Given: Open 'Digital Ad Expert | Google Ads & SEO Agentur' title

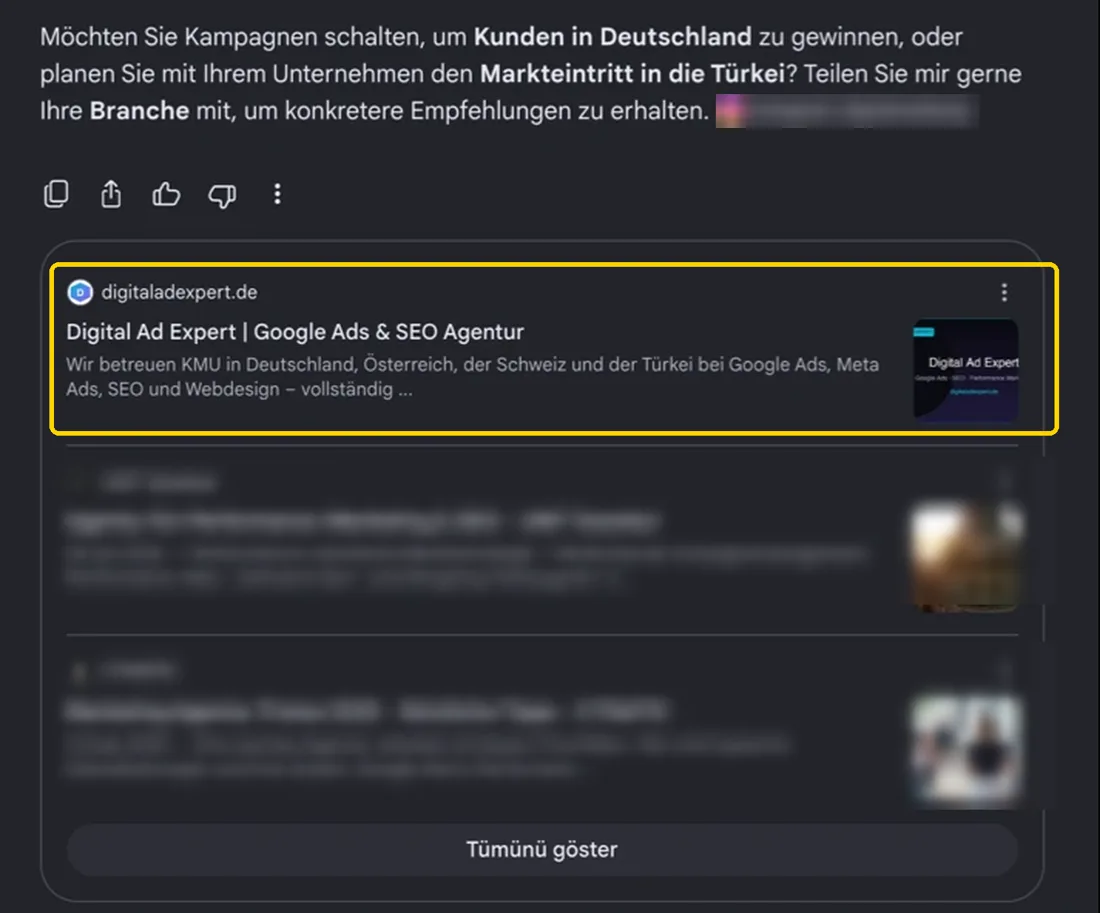Looking at the screenshot, I should (295, 332).
